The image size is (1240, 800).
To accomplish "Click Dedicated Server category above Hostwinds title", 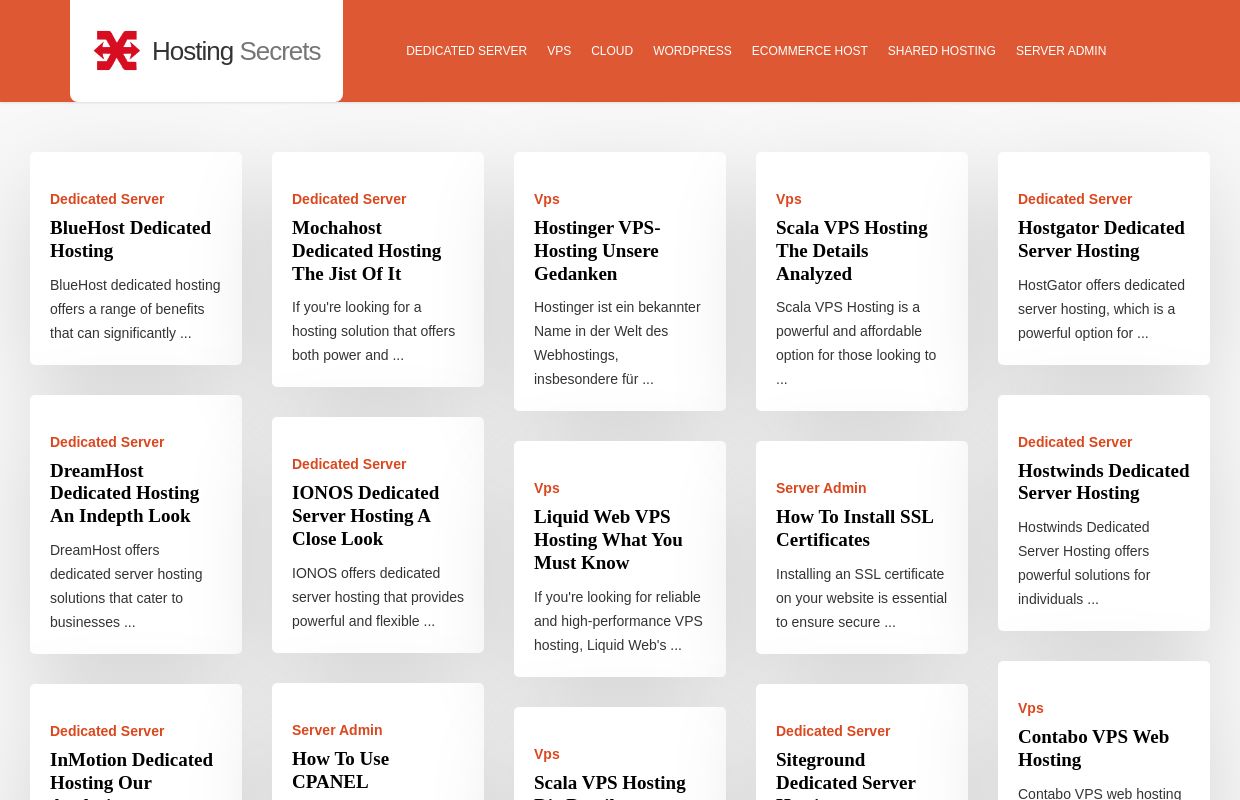I will 1075,442.
